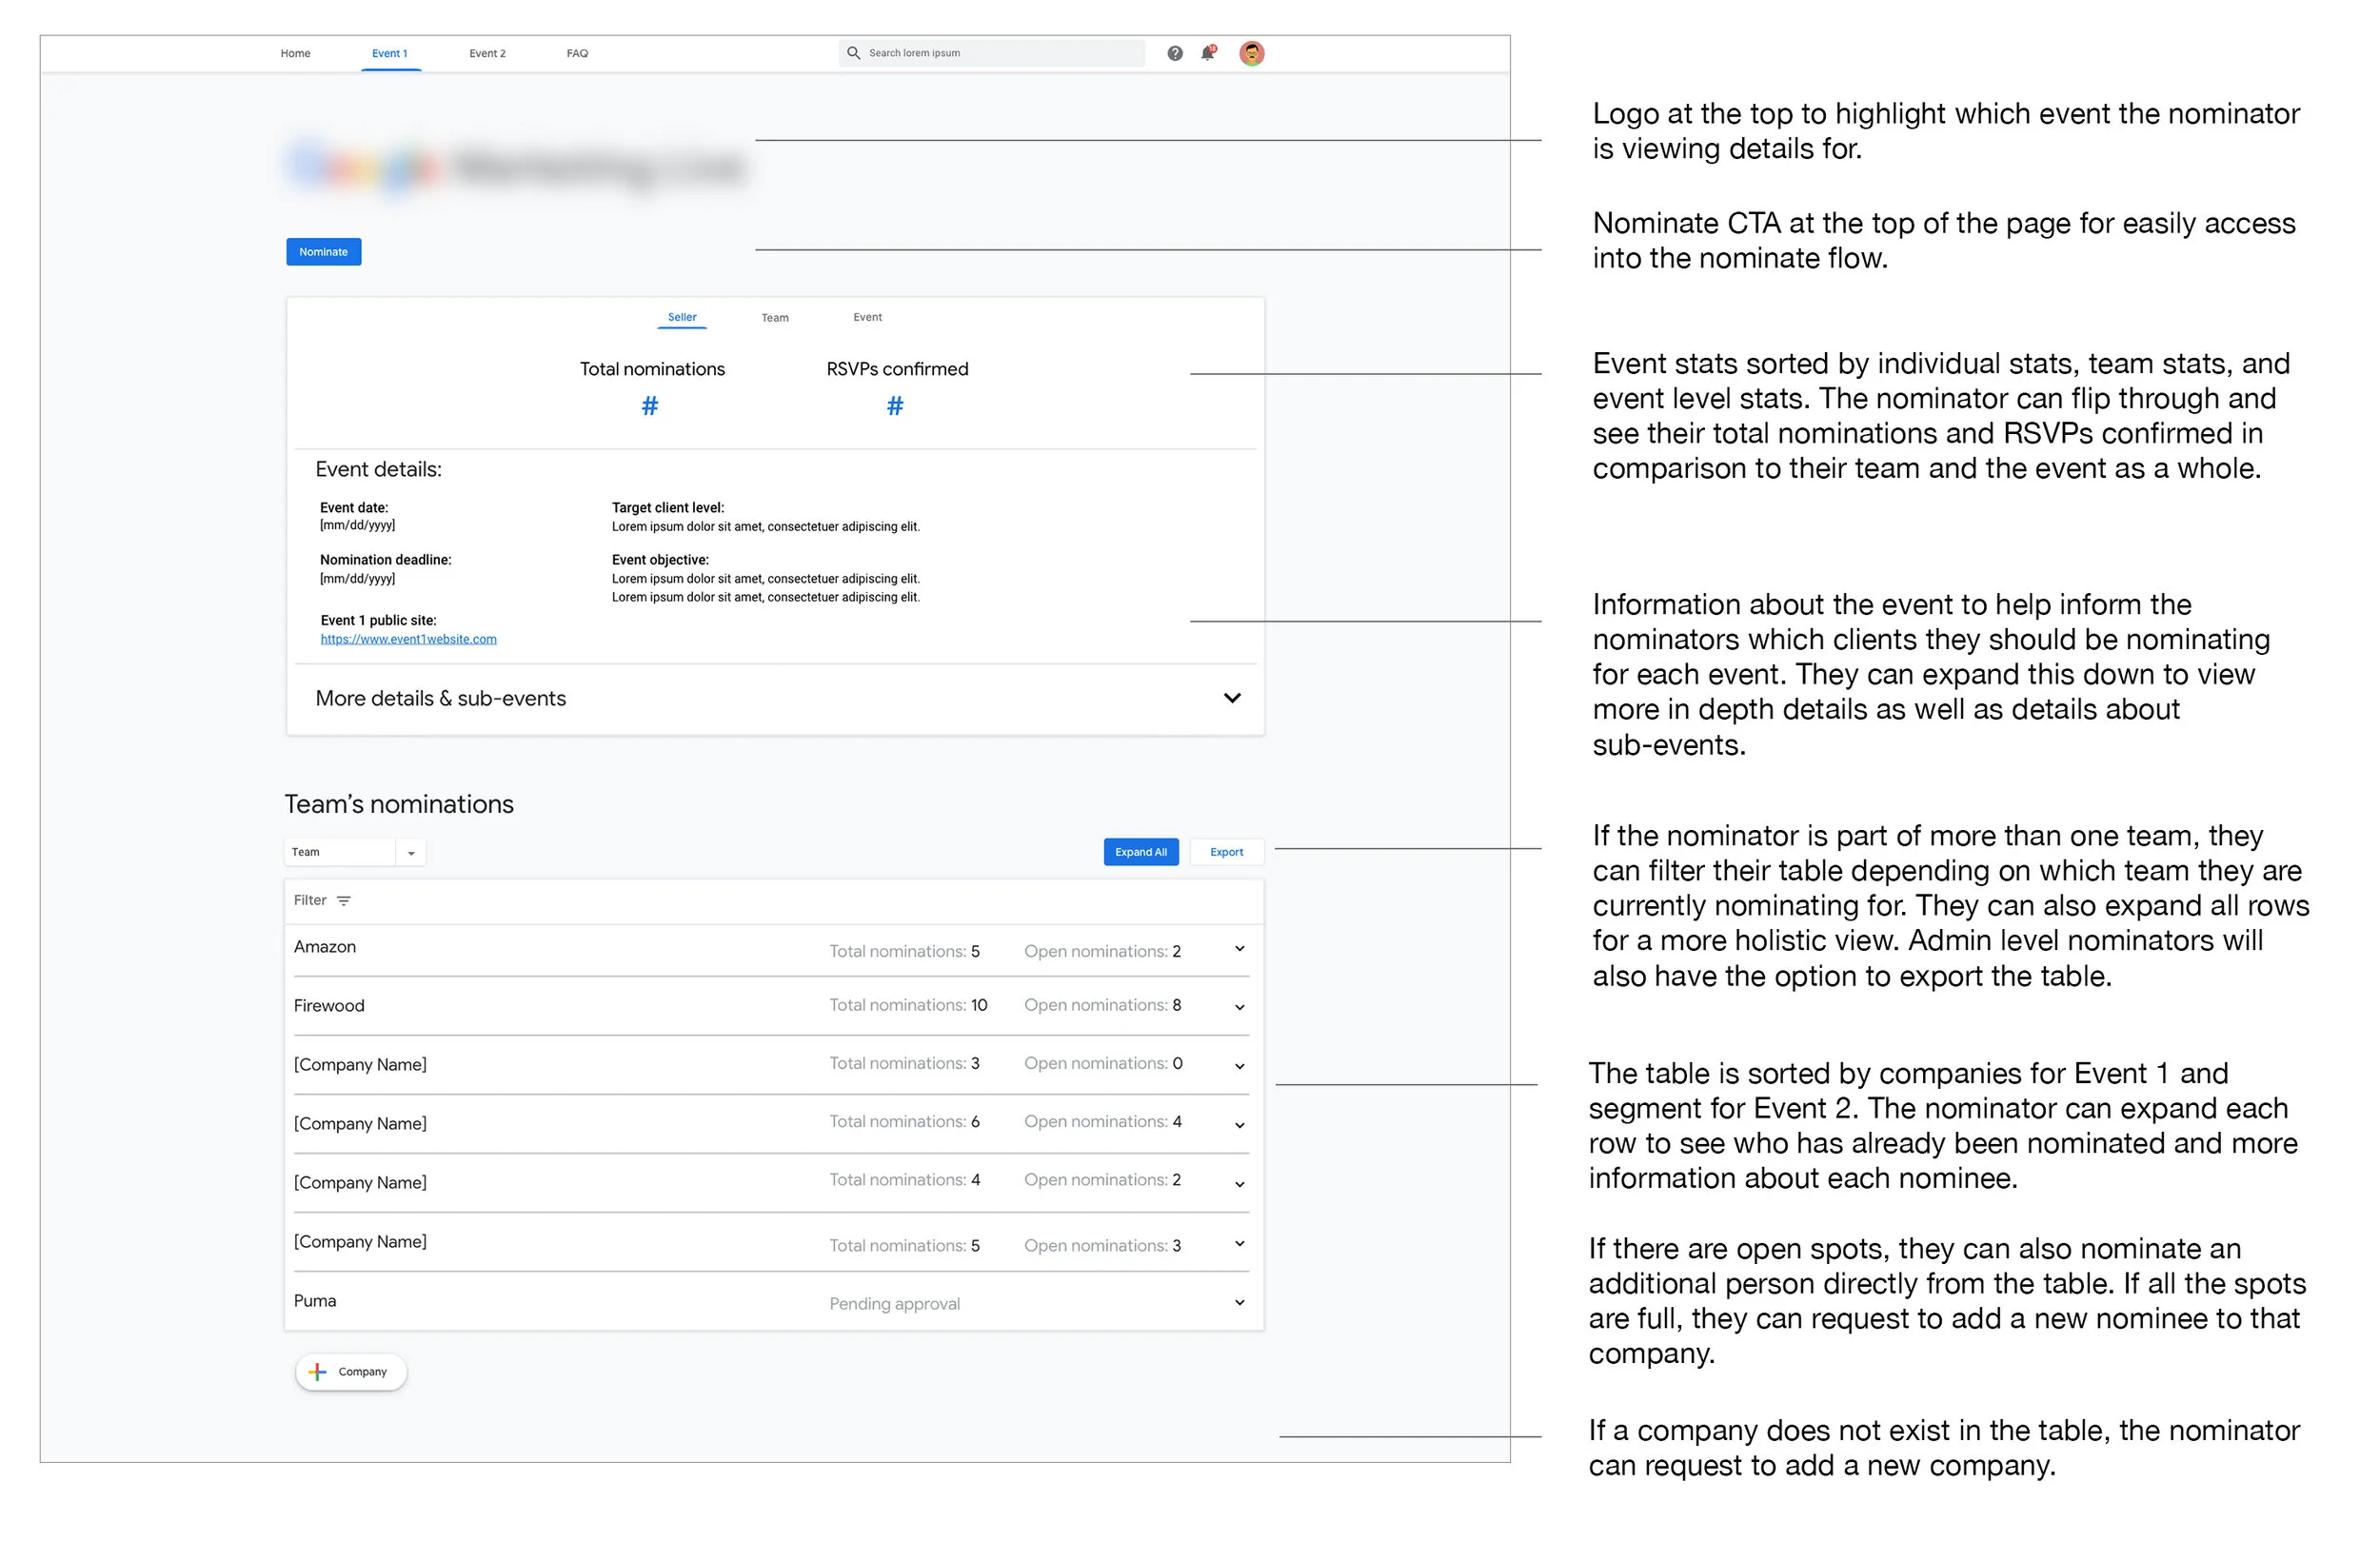The width and height of the screenshot is (2380, 1561).
Task: Click the colorful plus Company button
Action: point(350,1372)
